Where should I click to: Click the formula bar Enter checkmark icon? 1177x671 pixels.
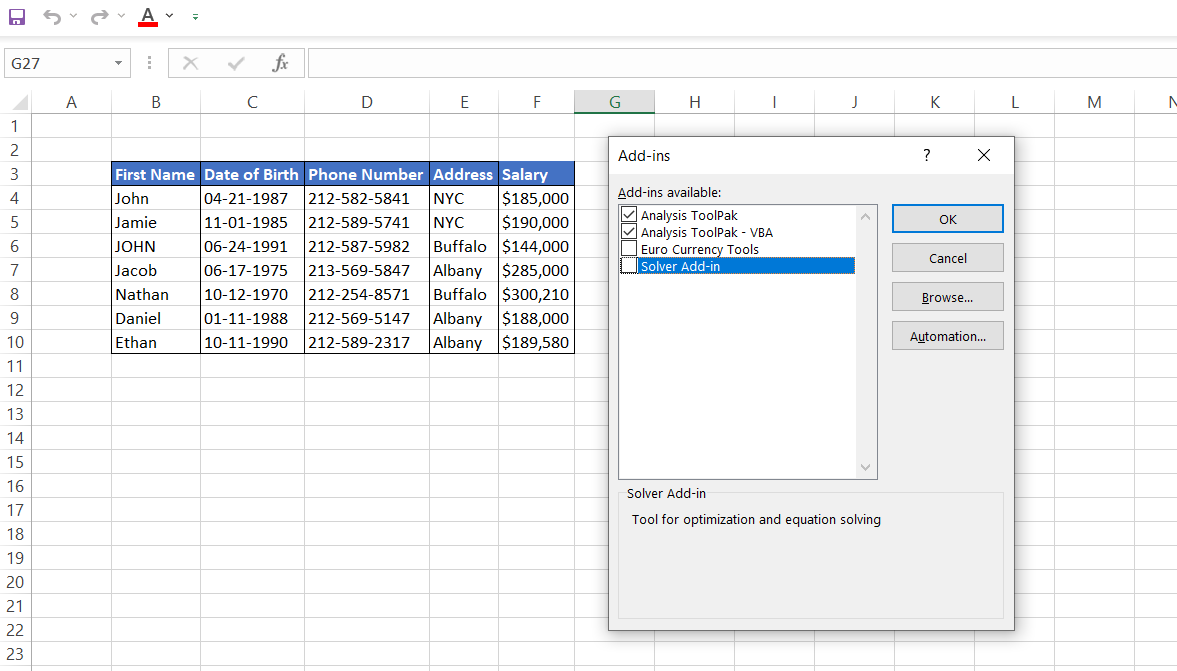click(236, 63)
